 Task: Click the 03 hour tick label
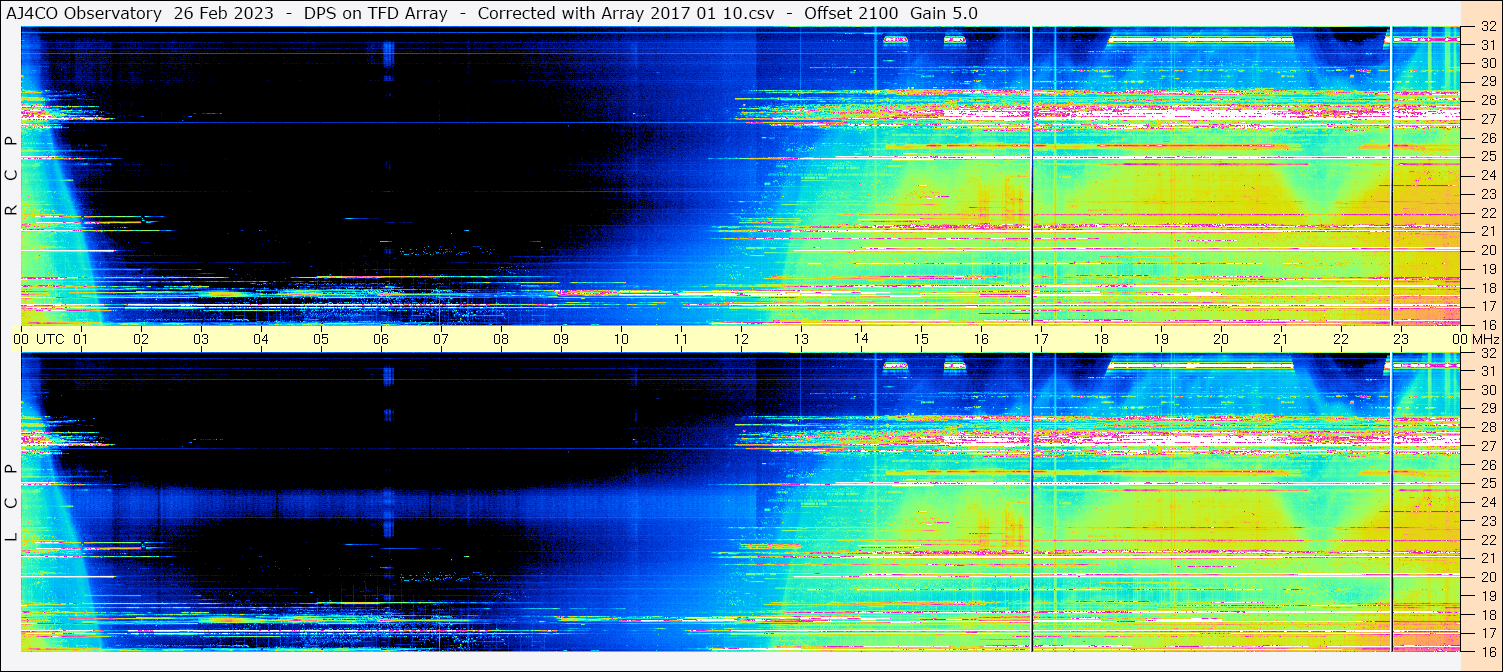tap(201, 339)
